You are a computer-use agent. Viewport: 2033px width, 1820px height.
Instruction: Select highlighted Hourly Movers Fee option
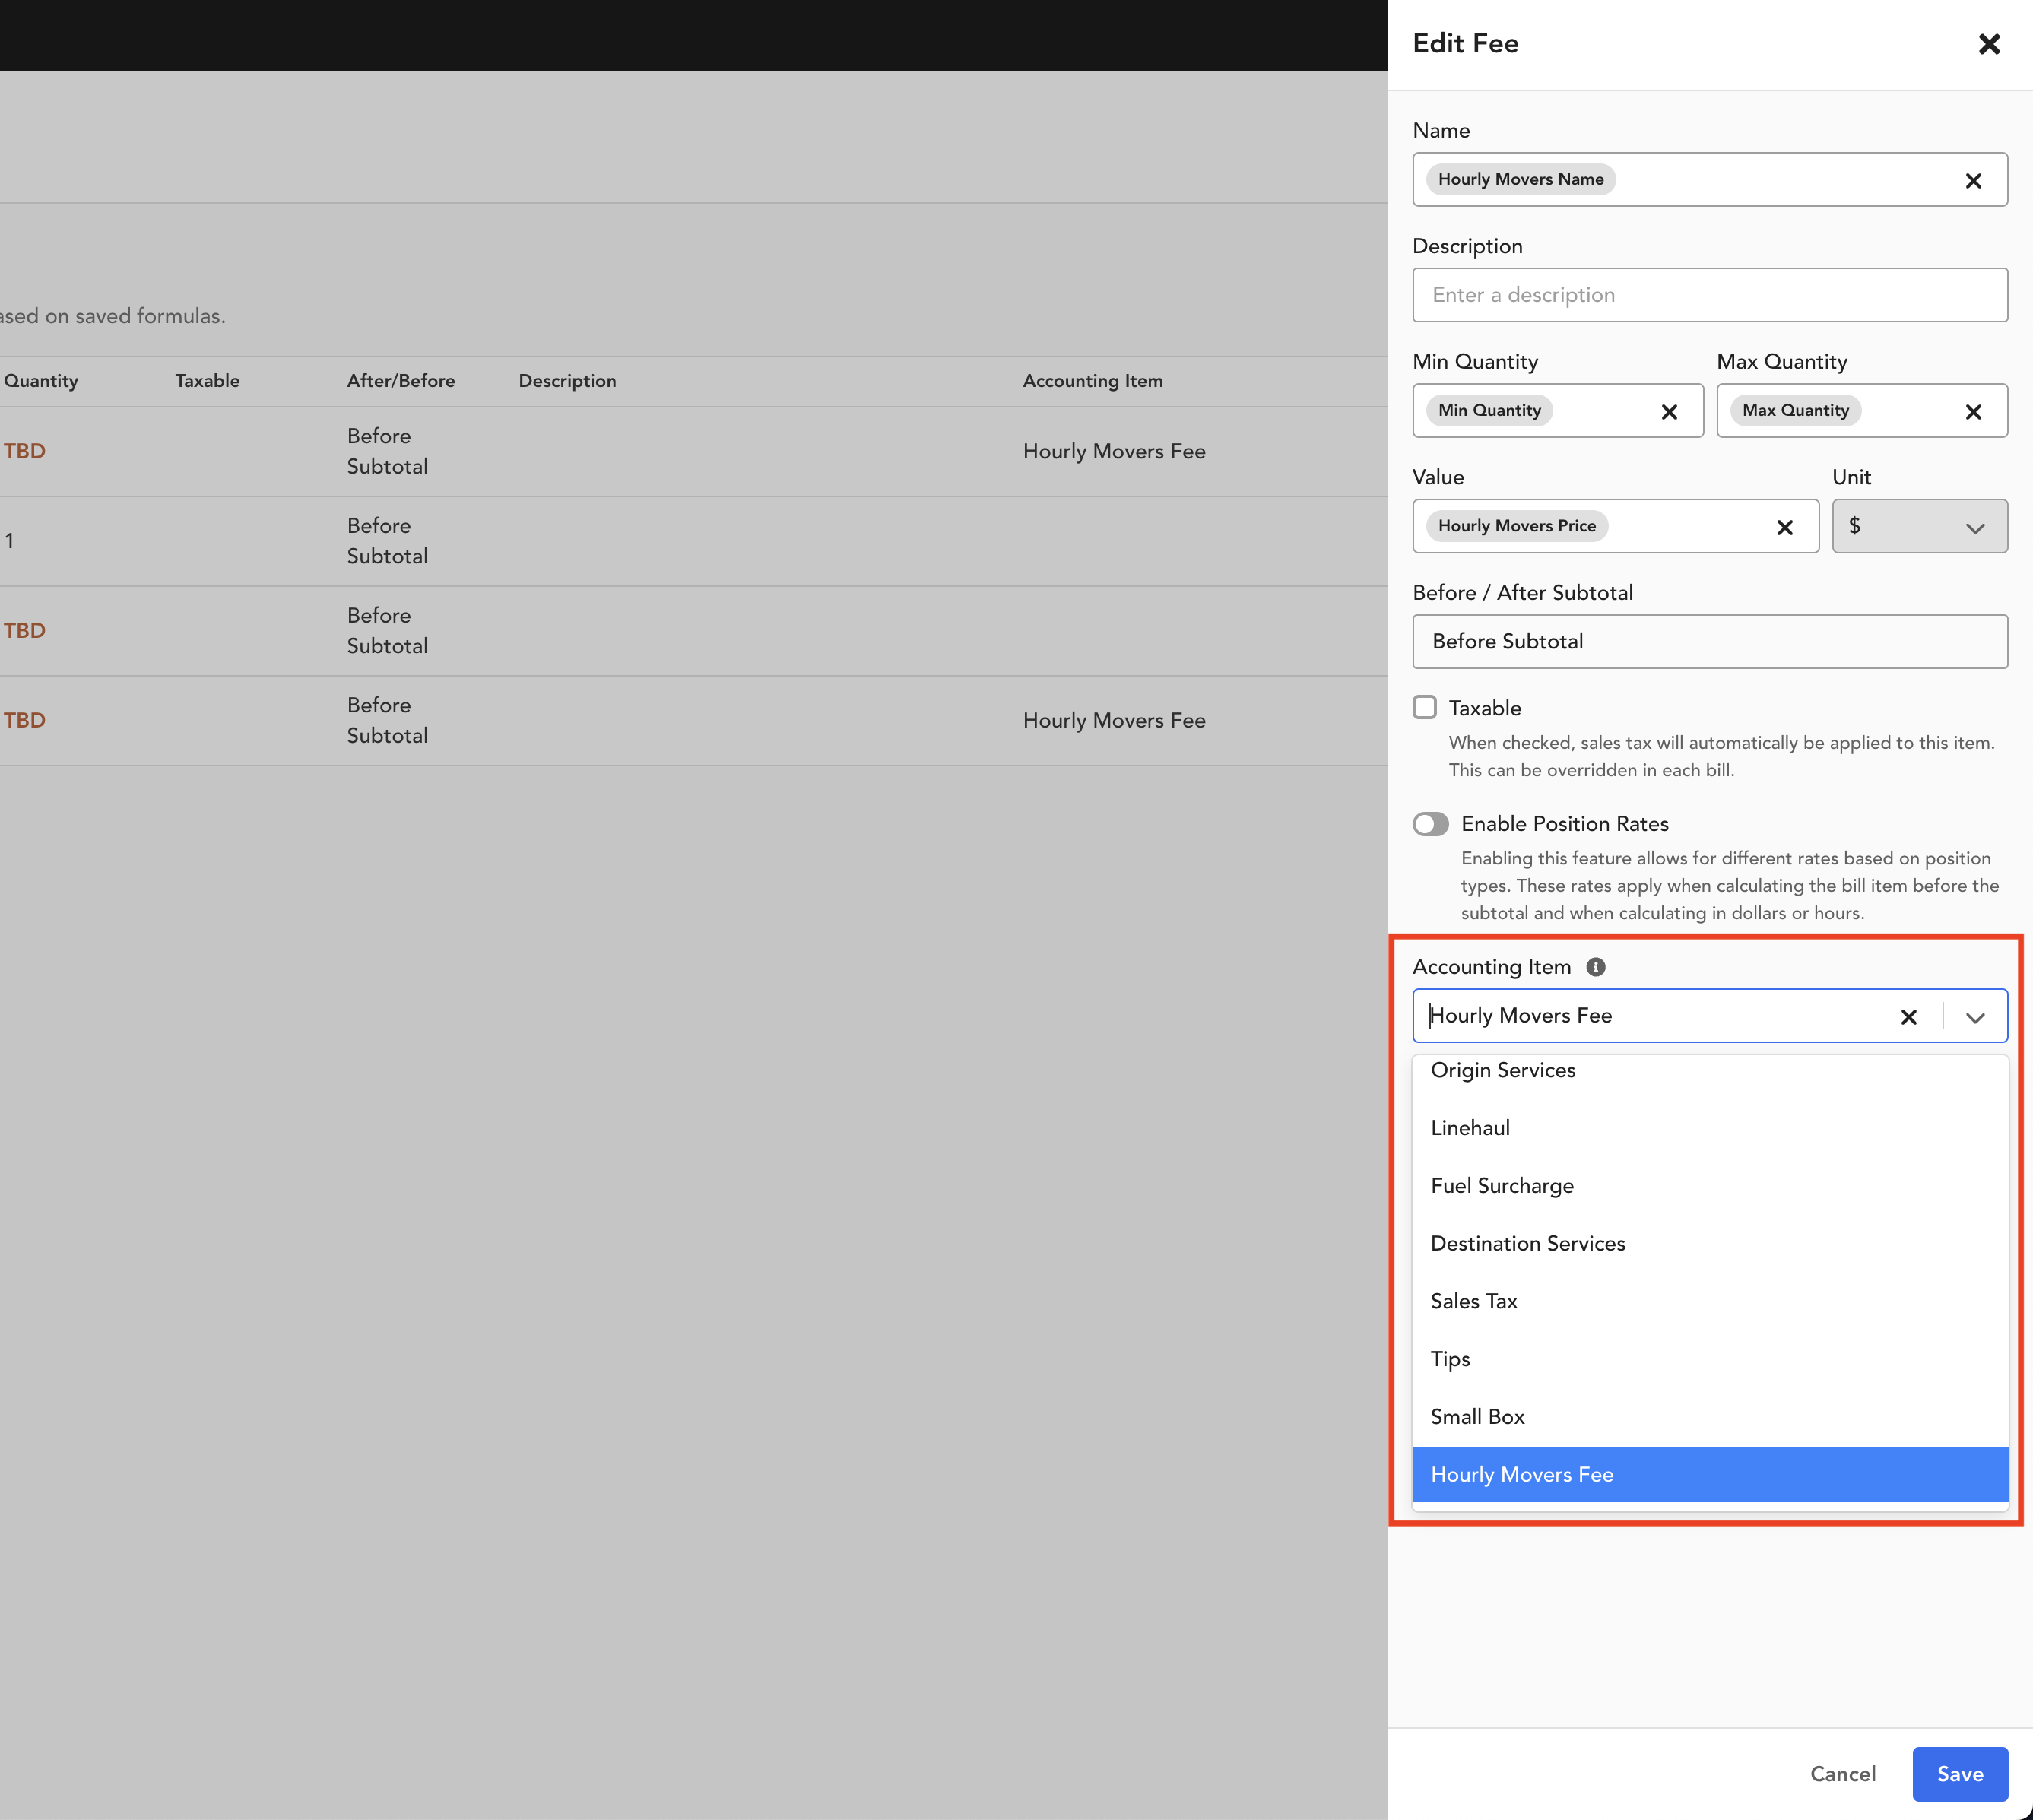pyautogui.click(x=1709, y=1475)
